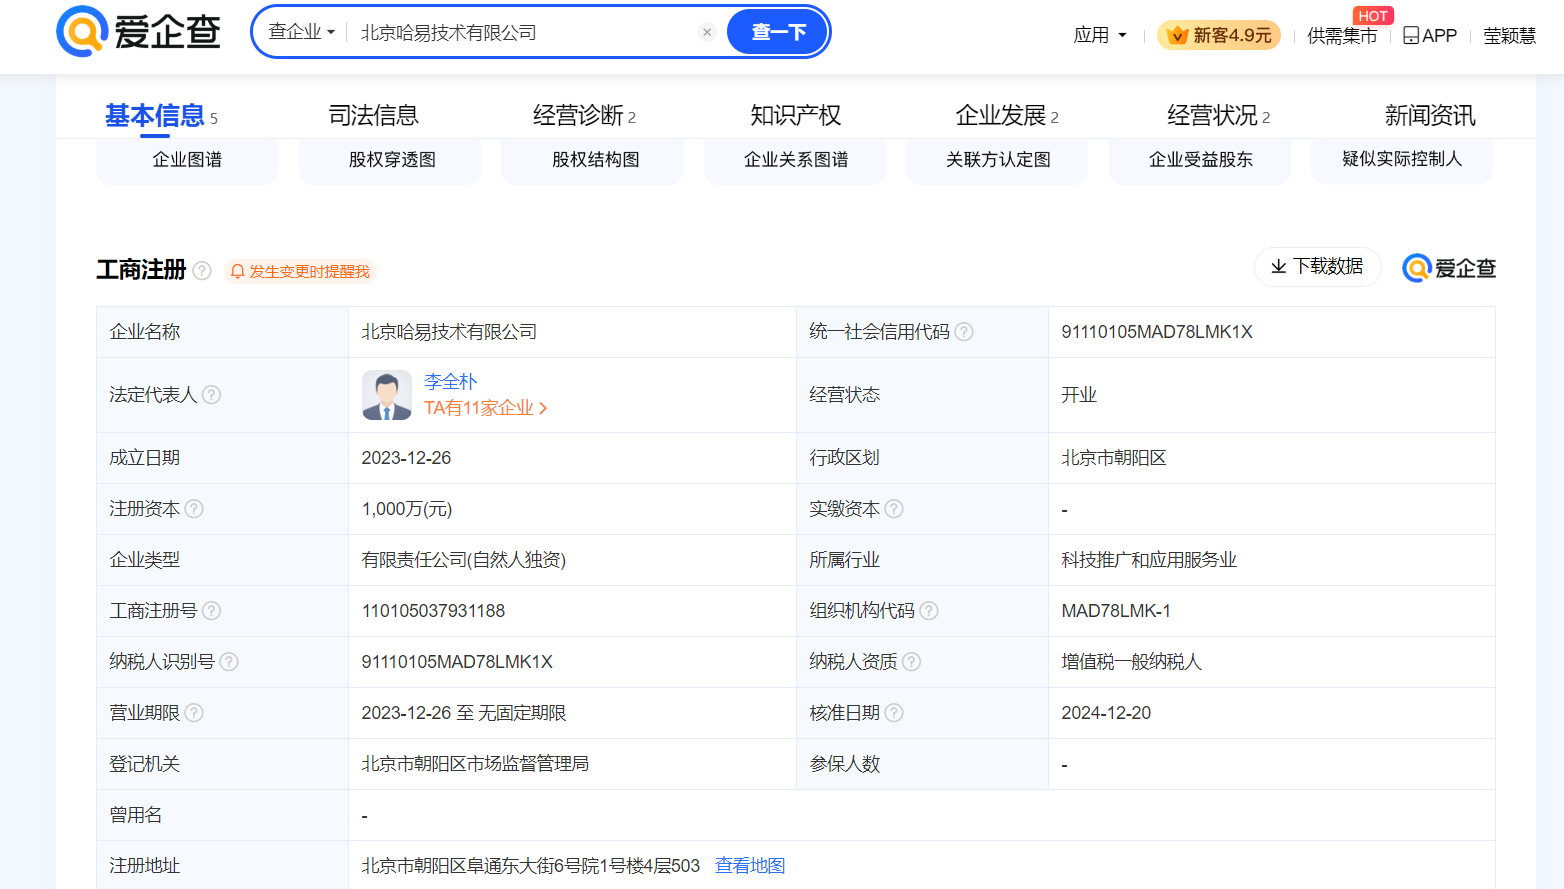Switch to the 企业发展 tab
Image resolution: width=1564 pixels, height=889 pixels.
pyautogui.click(x=1006, y=116)
